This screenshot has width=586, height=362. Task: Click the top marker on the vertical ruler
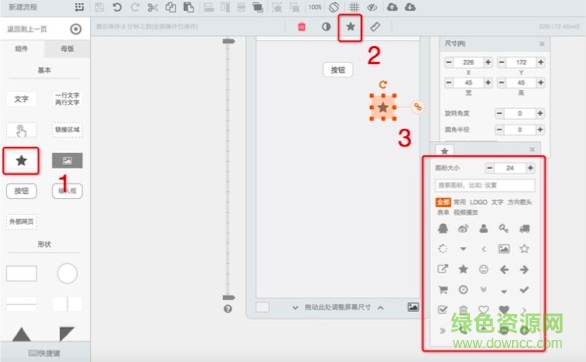pos(229,41)
